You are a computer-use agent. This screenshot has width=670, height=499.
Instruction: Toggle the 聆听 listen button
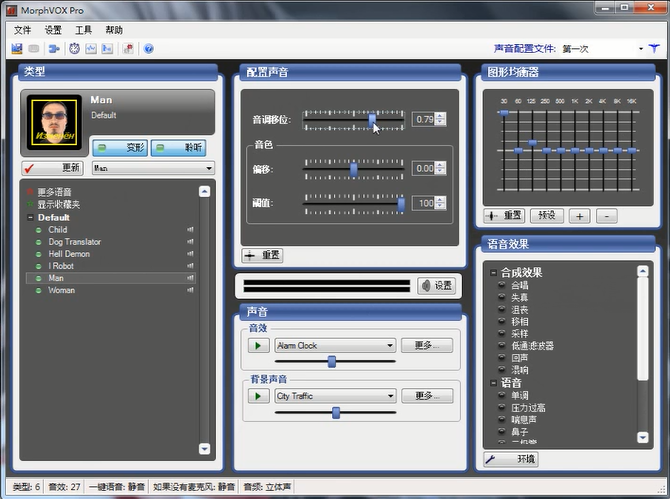point(178,148)
